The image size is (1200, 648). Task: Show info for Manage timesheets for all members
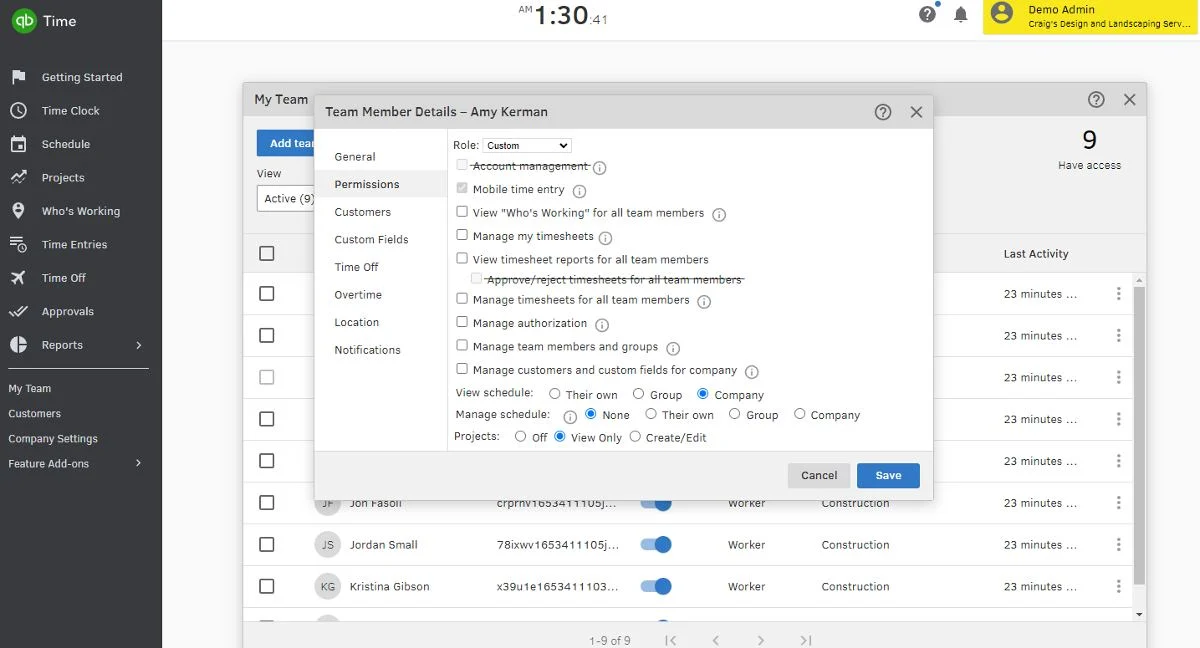tap(704, 301)
